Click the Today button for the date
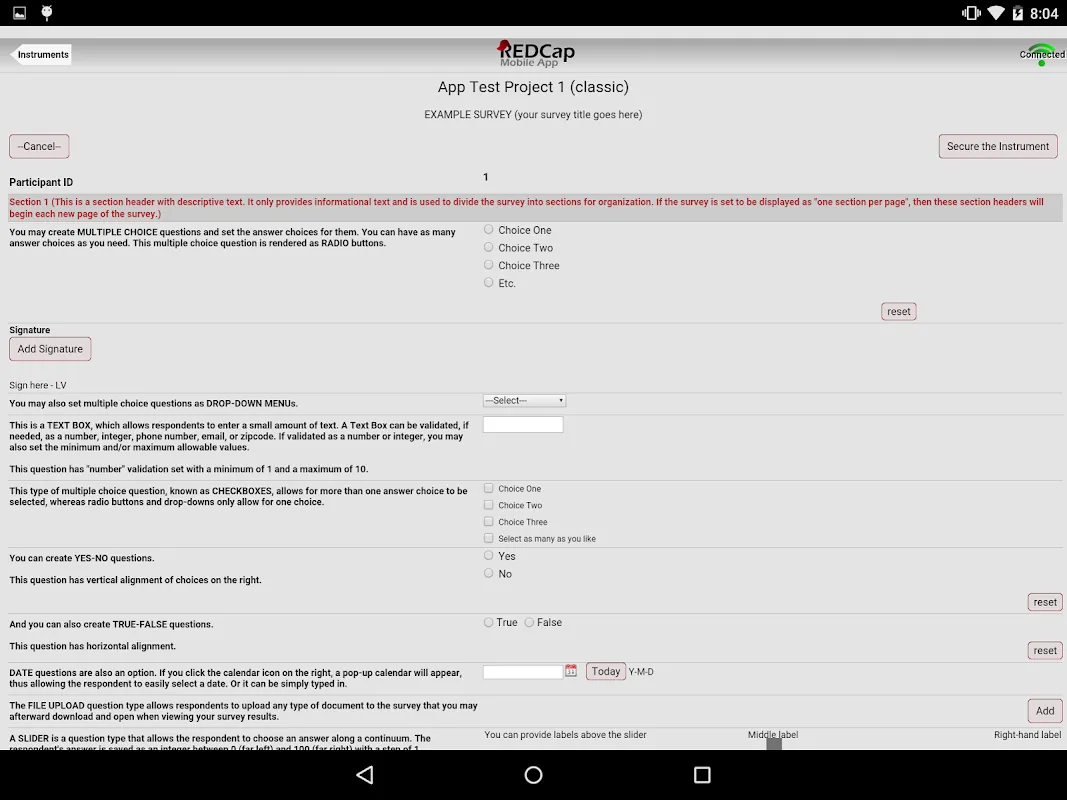 coord(606,672)
